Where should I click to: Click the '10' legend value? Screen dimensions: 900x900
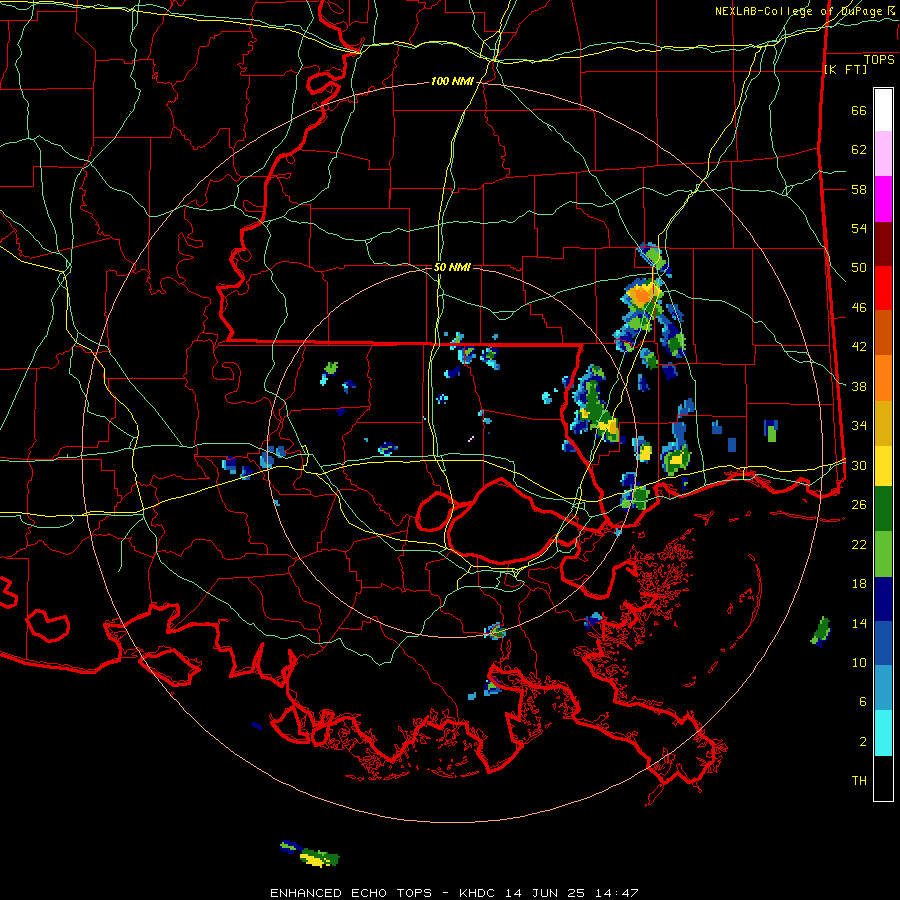tap(859, 662)
